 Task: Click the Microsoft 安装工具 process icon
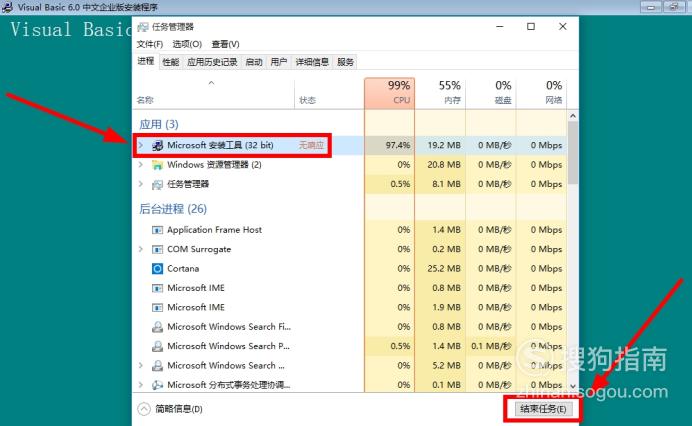(157, 145)
